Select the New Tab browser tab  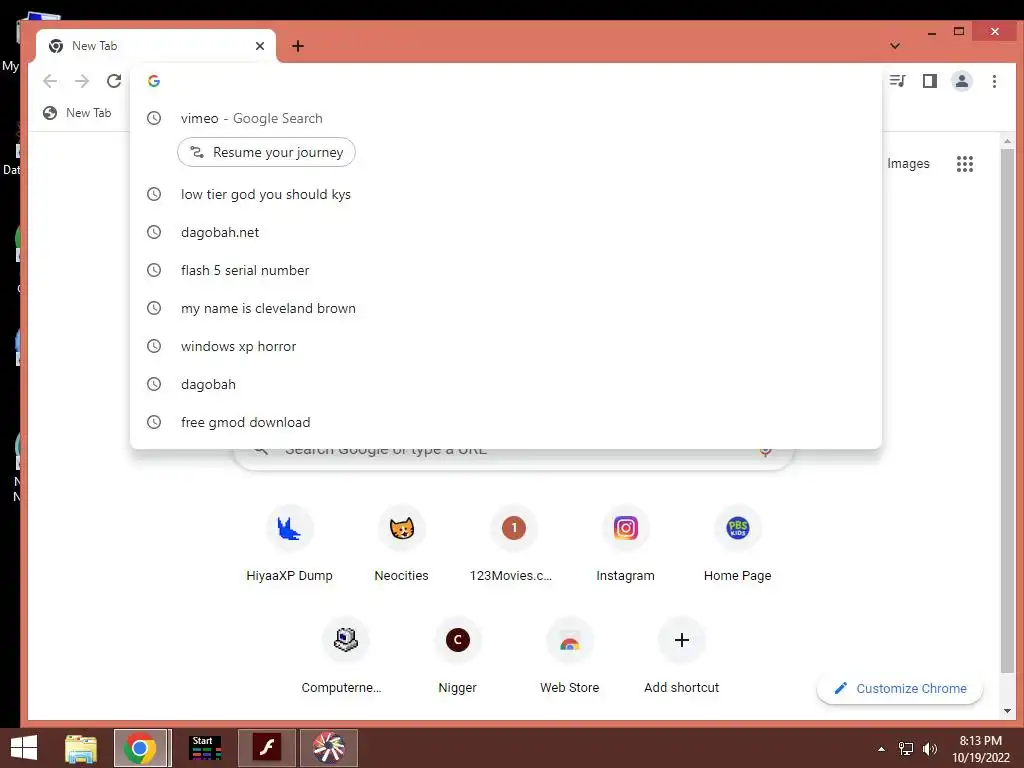(155, 46)
